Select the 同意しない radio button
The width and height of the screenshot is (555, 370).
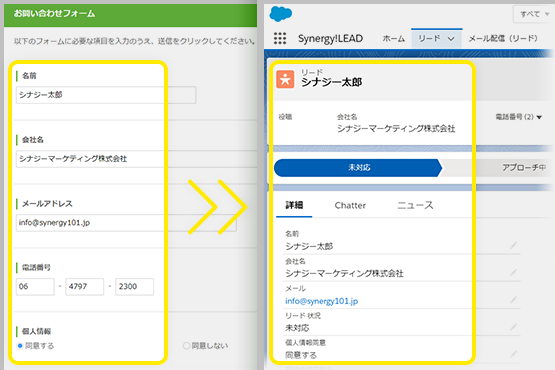[187, 346]
